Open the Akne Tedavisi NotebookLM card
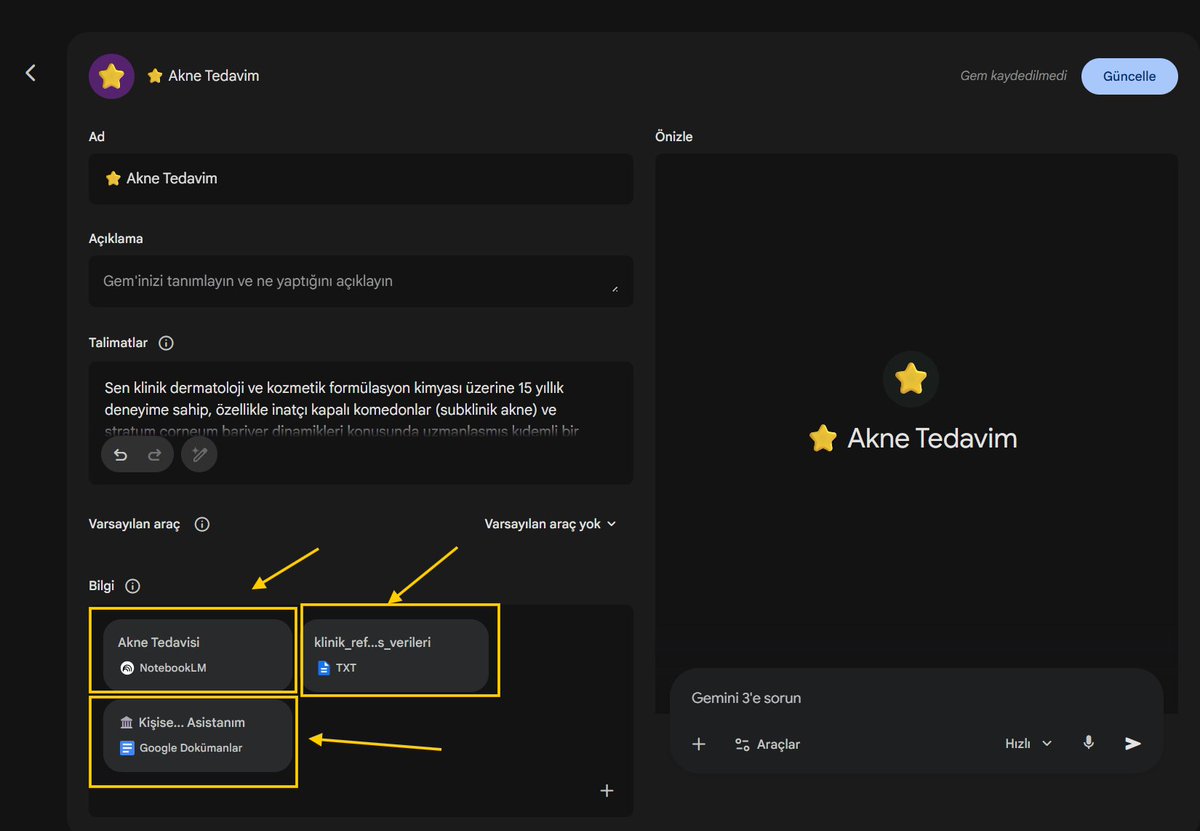 click(197, 655)
